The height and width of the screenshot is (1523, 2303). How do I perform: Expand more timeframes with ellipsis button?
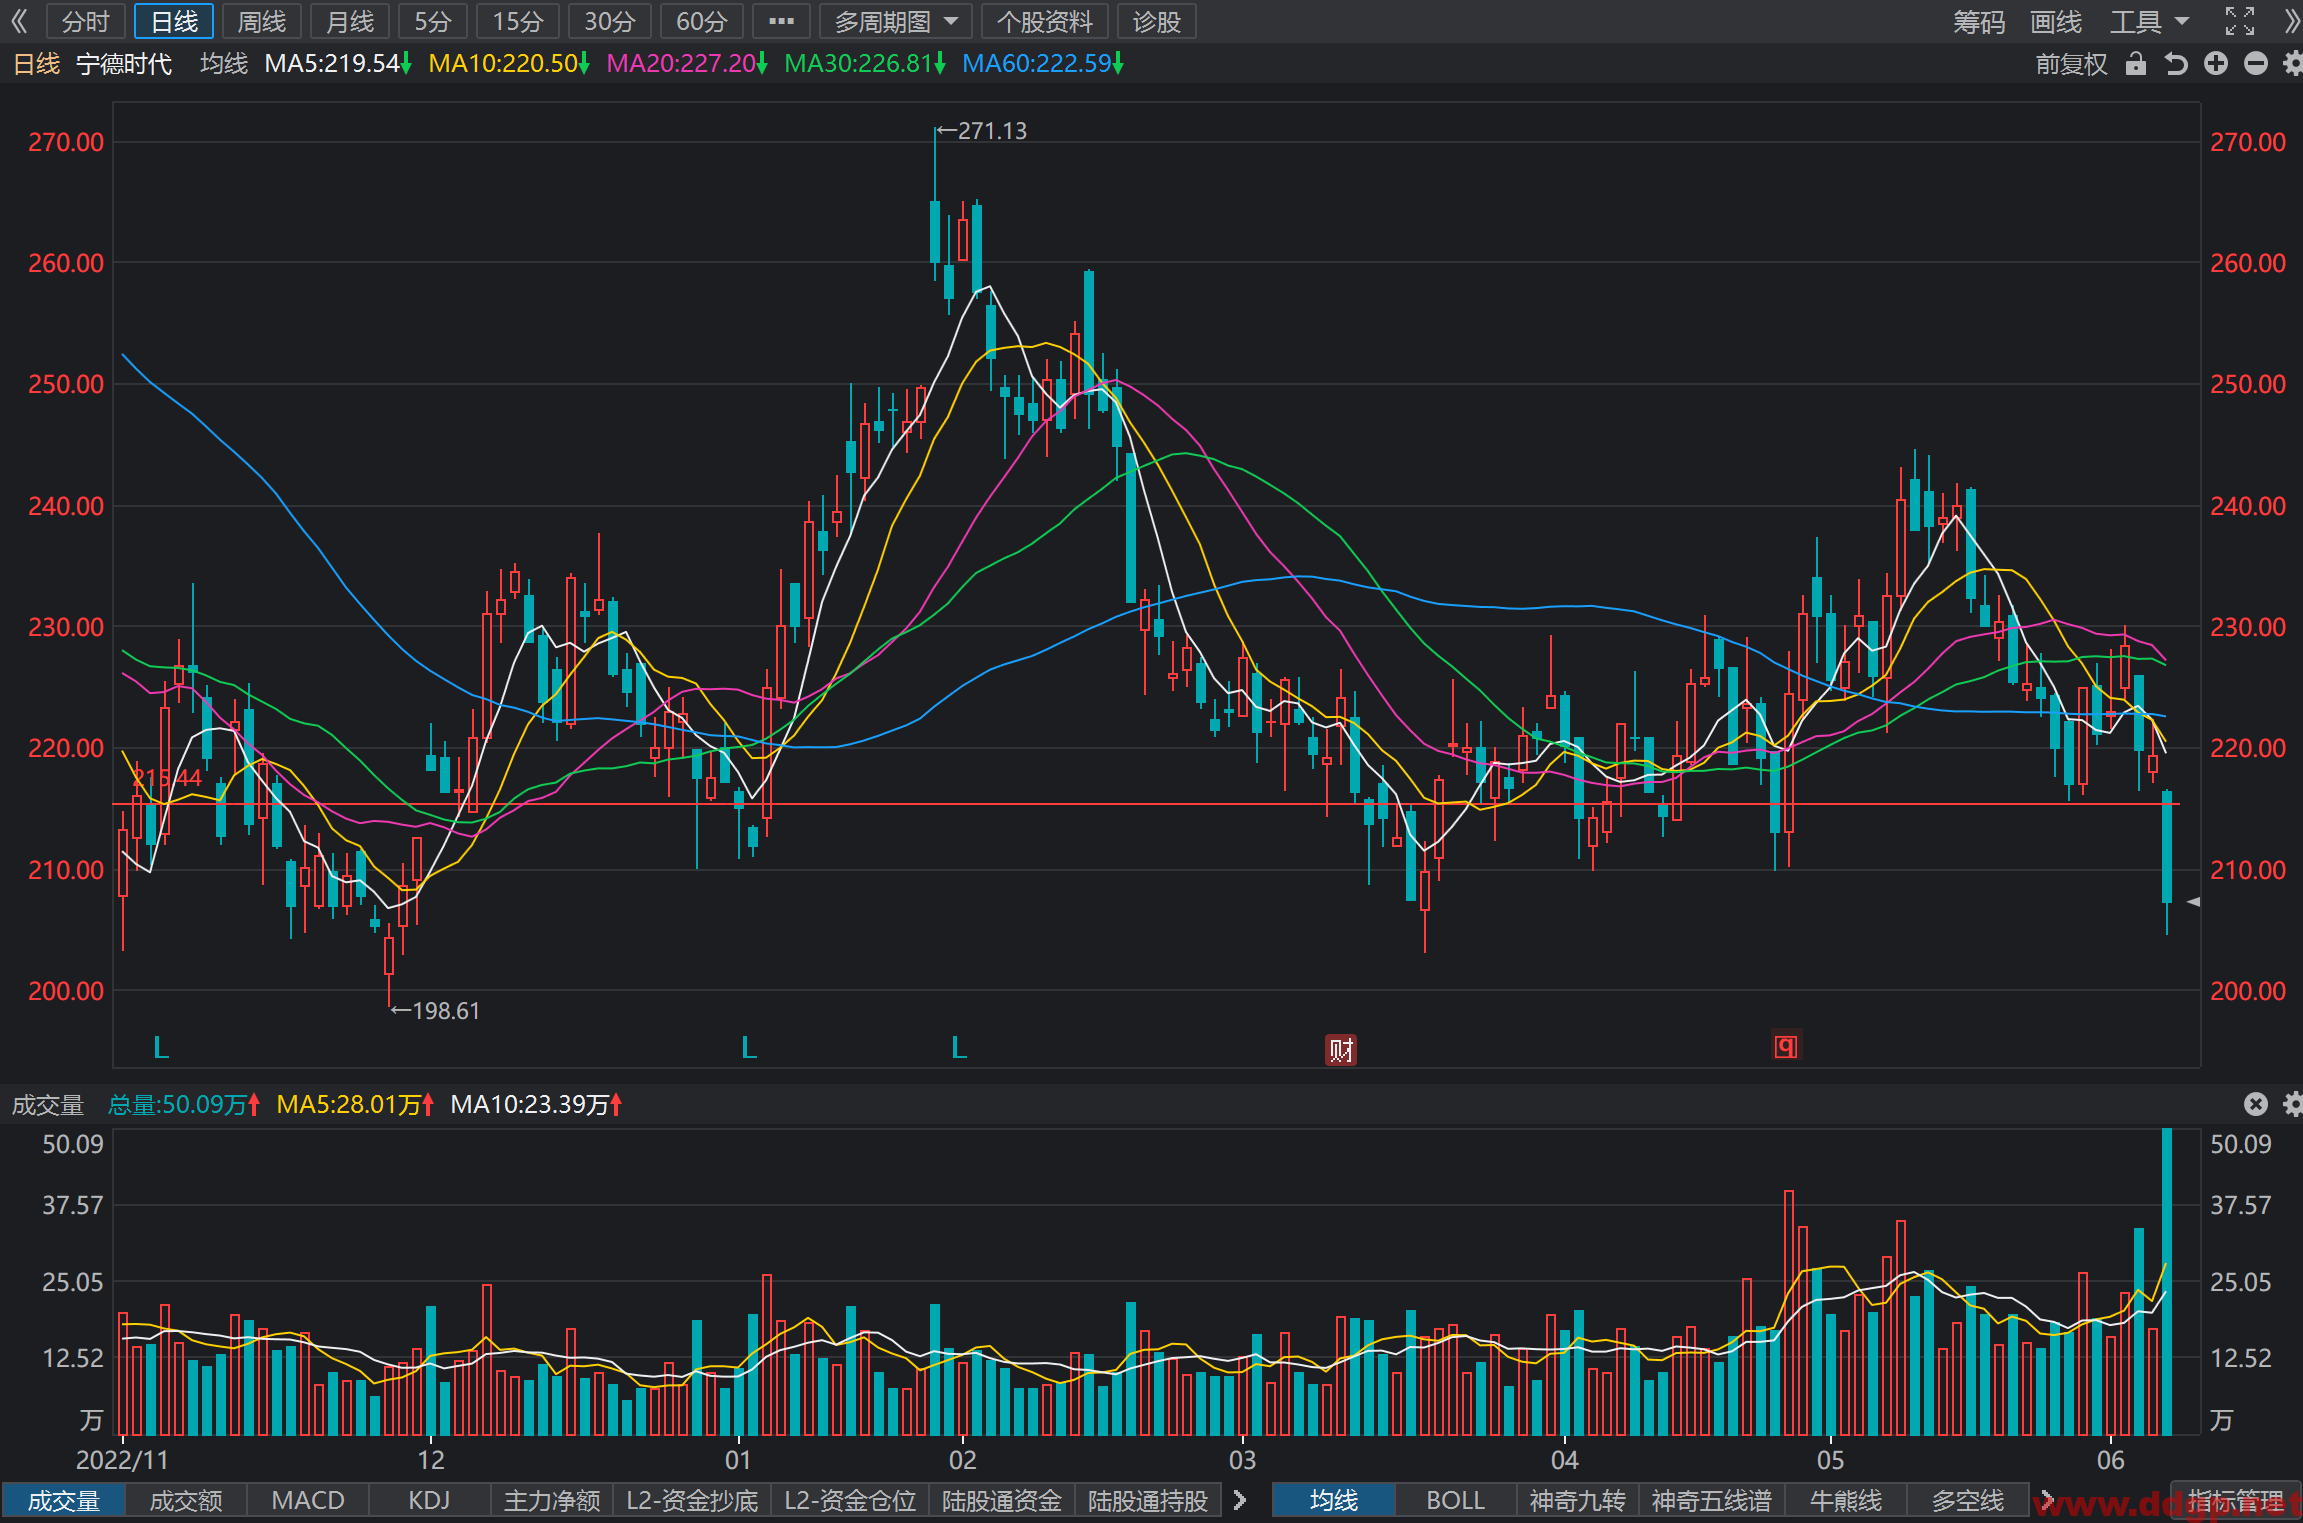(x=781, y=21)
